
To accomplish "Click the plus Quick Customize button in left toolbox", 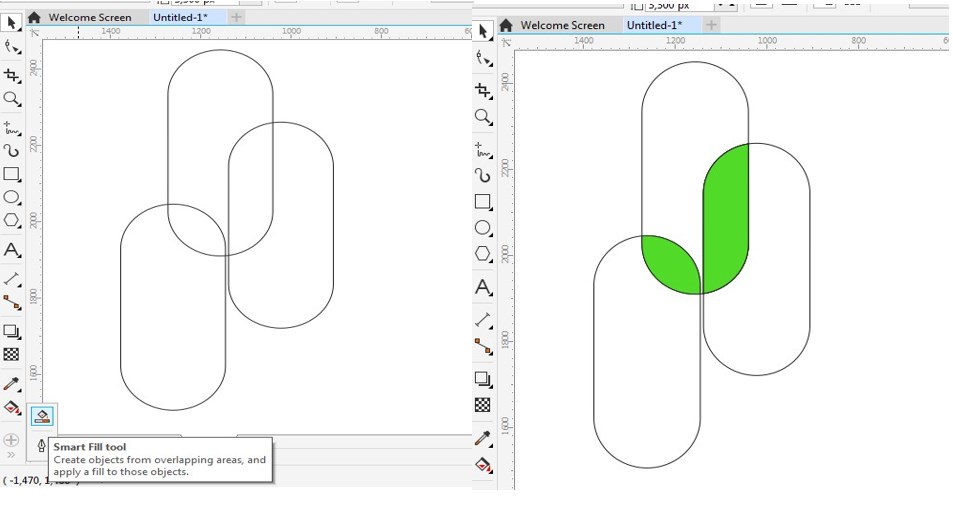I will coord(11,440).
